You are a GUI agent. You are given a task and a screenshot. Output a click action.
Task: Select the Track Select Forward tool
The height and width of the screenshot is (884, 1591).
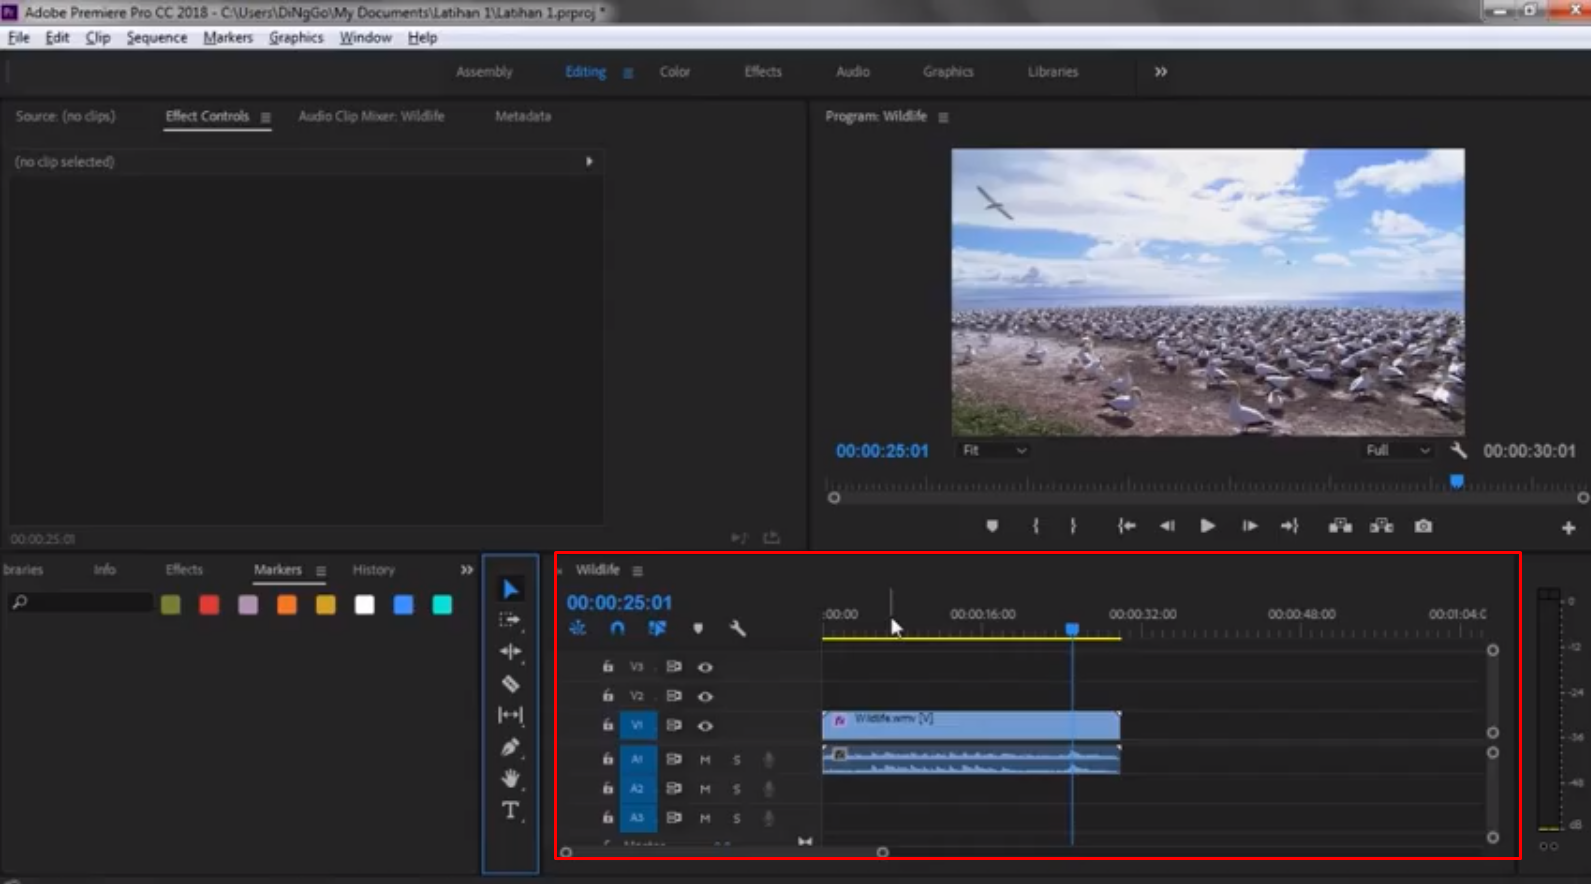click(x=510, y=620)
